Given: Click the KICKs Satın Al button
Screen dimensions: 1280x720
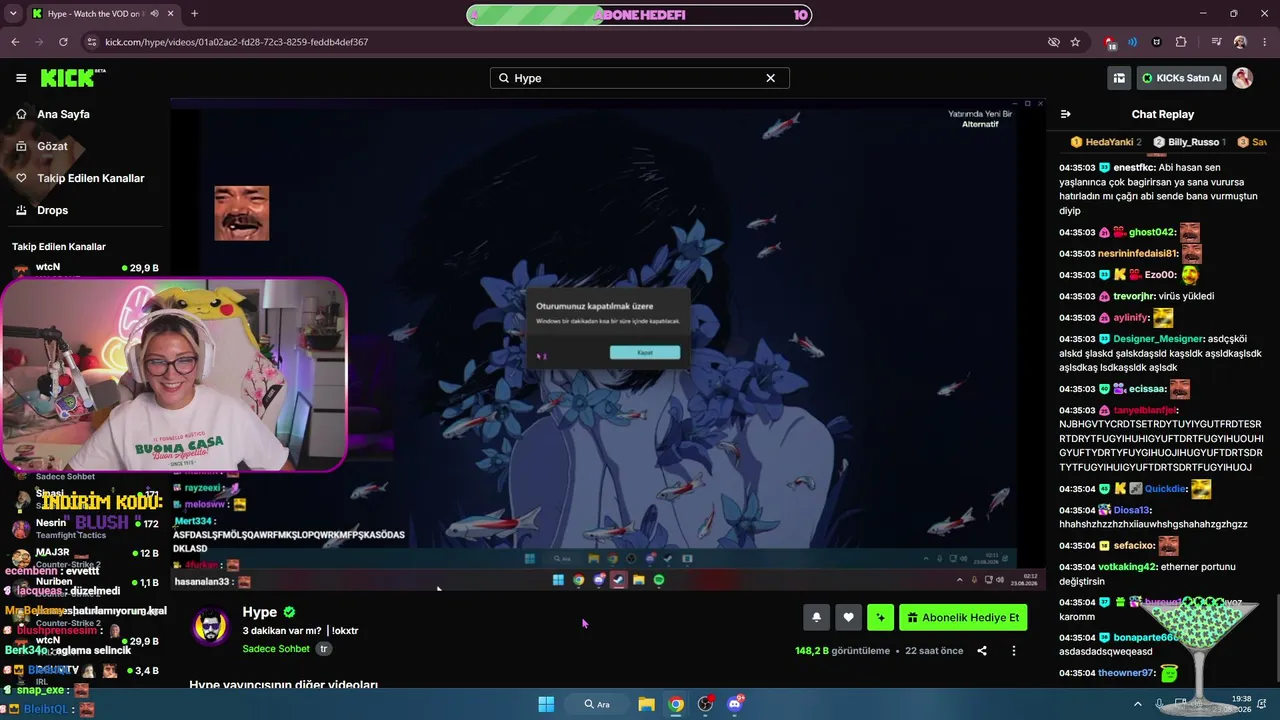Looking at the screenshot, I should coord(1181,78).
